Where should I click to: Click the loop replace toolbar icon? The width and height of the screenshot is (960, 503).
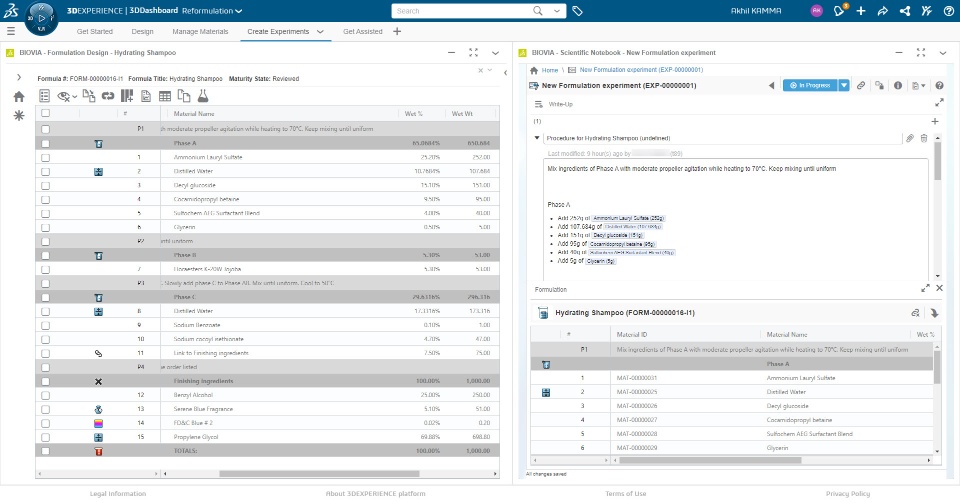coord(108,95)
